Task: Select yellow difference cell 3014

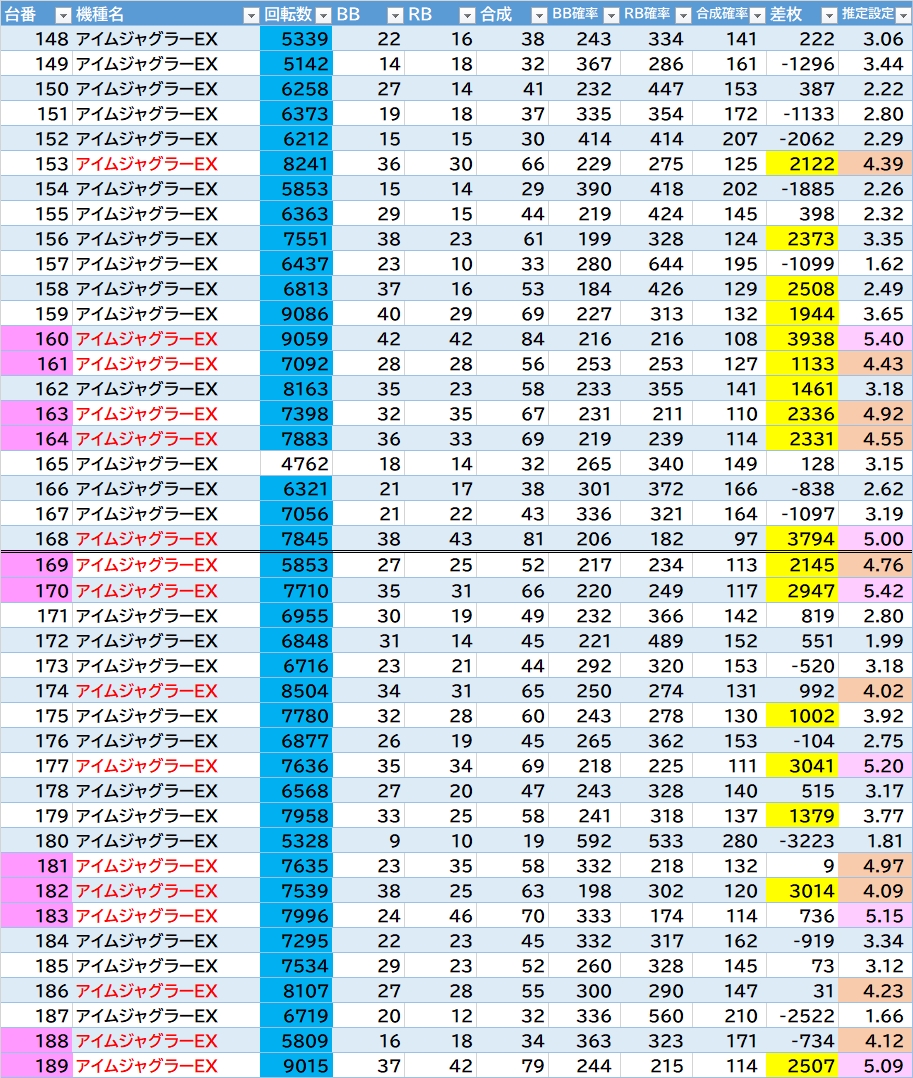Action: pos(802,891)
